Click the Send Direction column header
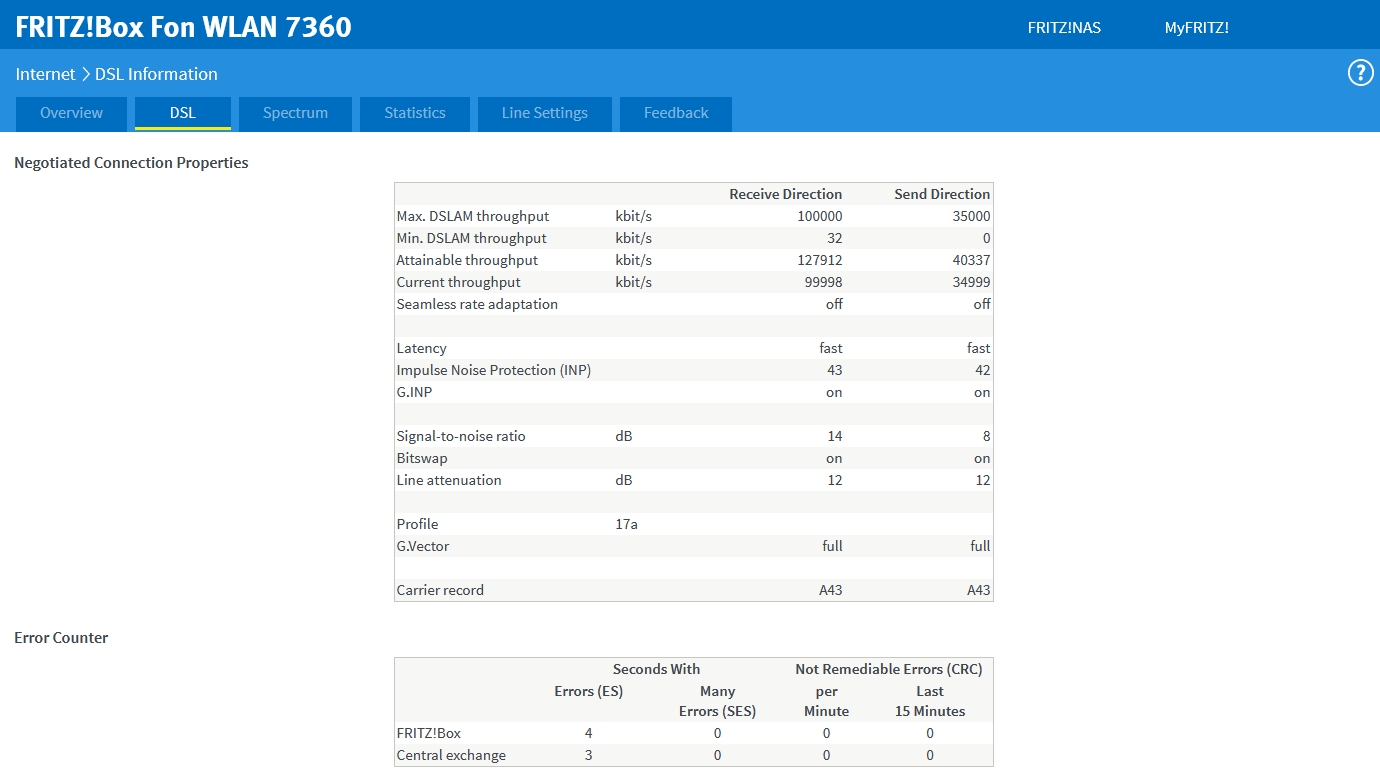The height and width of the screenshot is (771, 1380). click(942, 194)
